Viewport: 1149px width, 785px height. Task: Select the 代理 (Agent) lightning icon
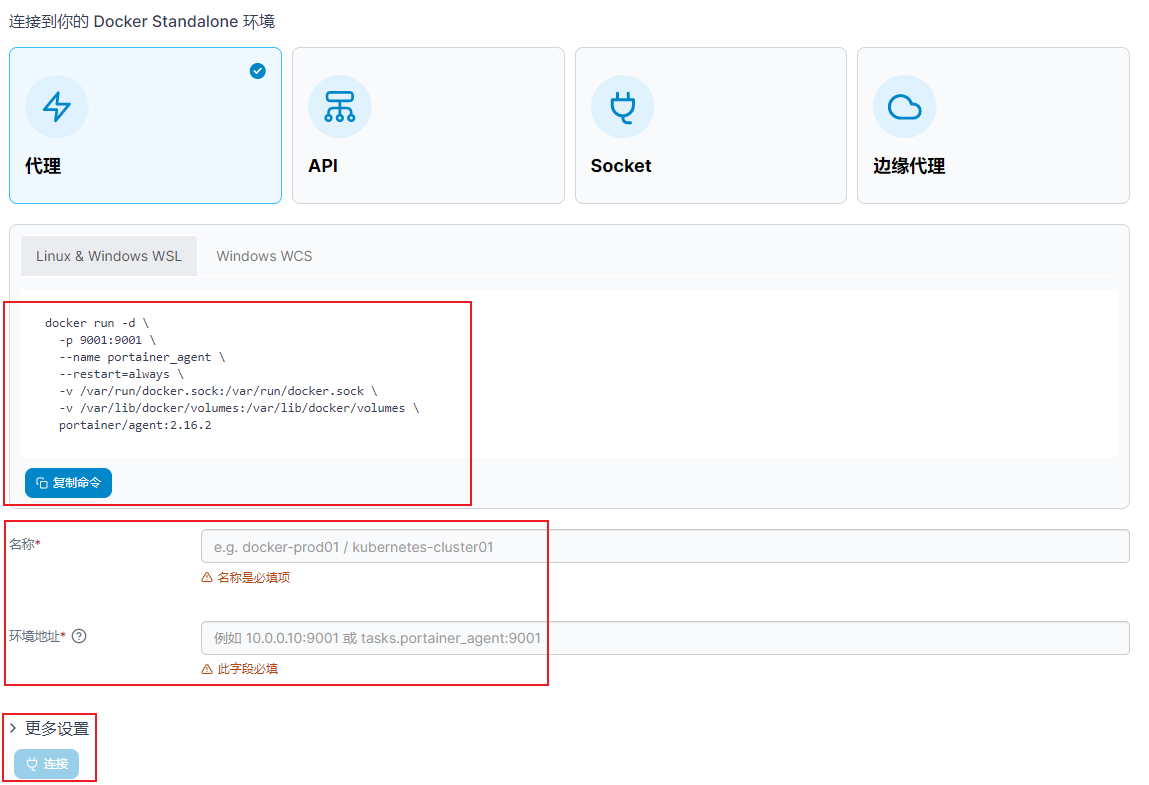pos(56,107)
